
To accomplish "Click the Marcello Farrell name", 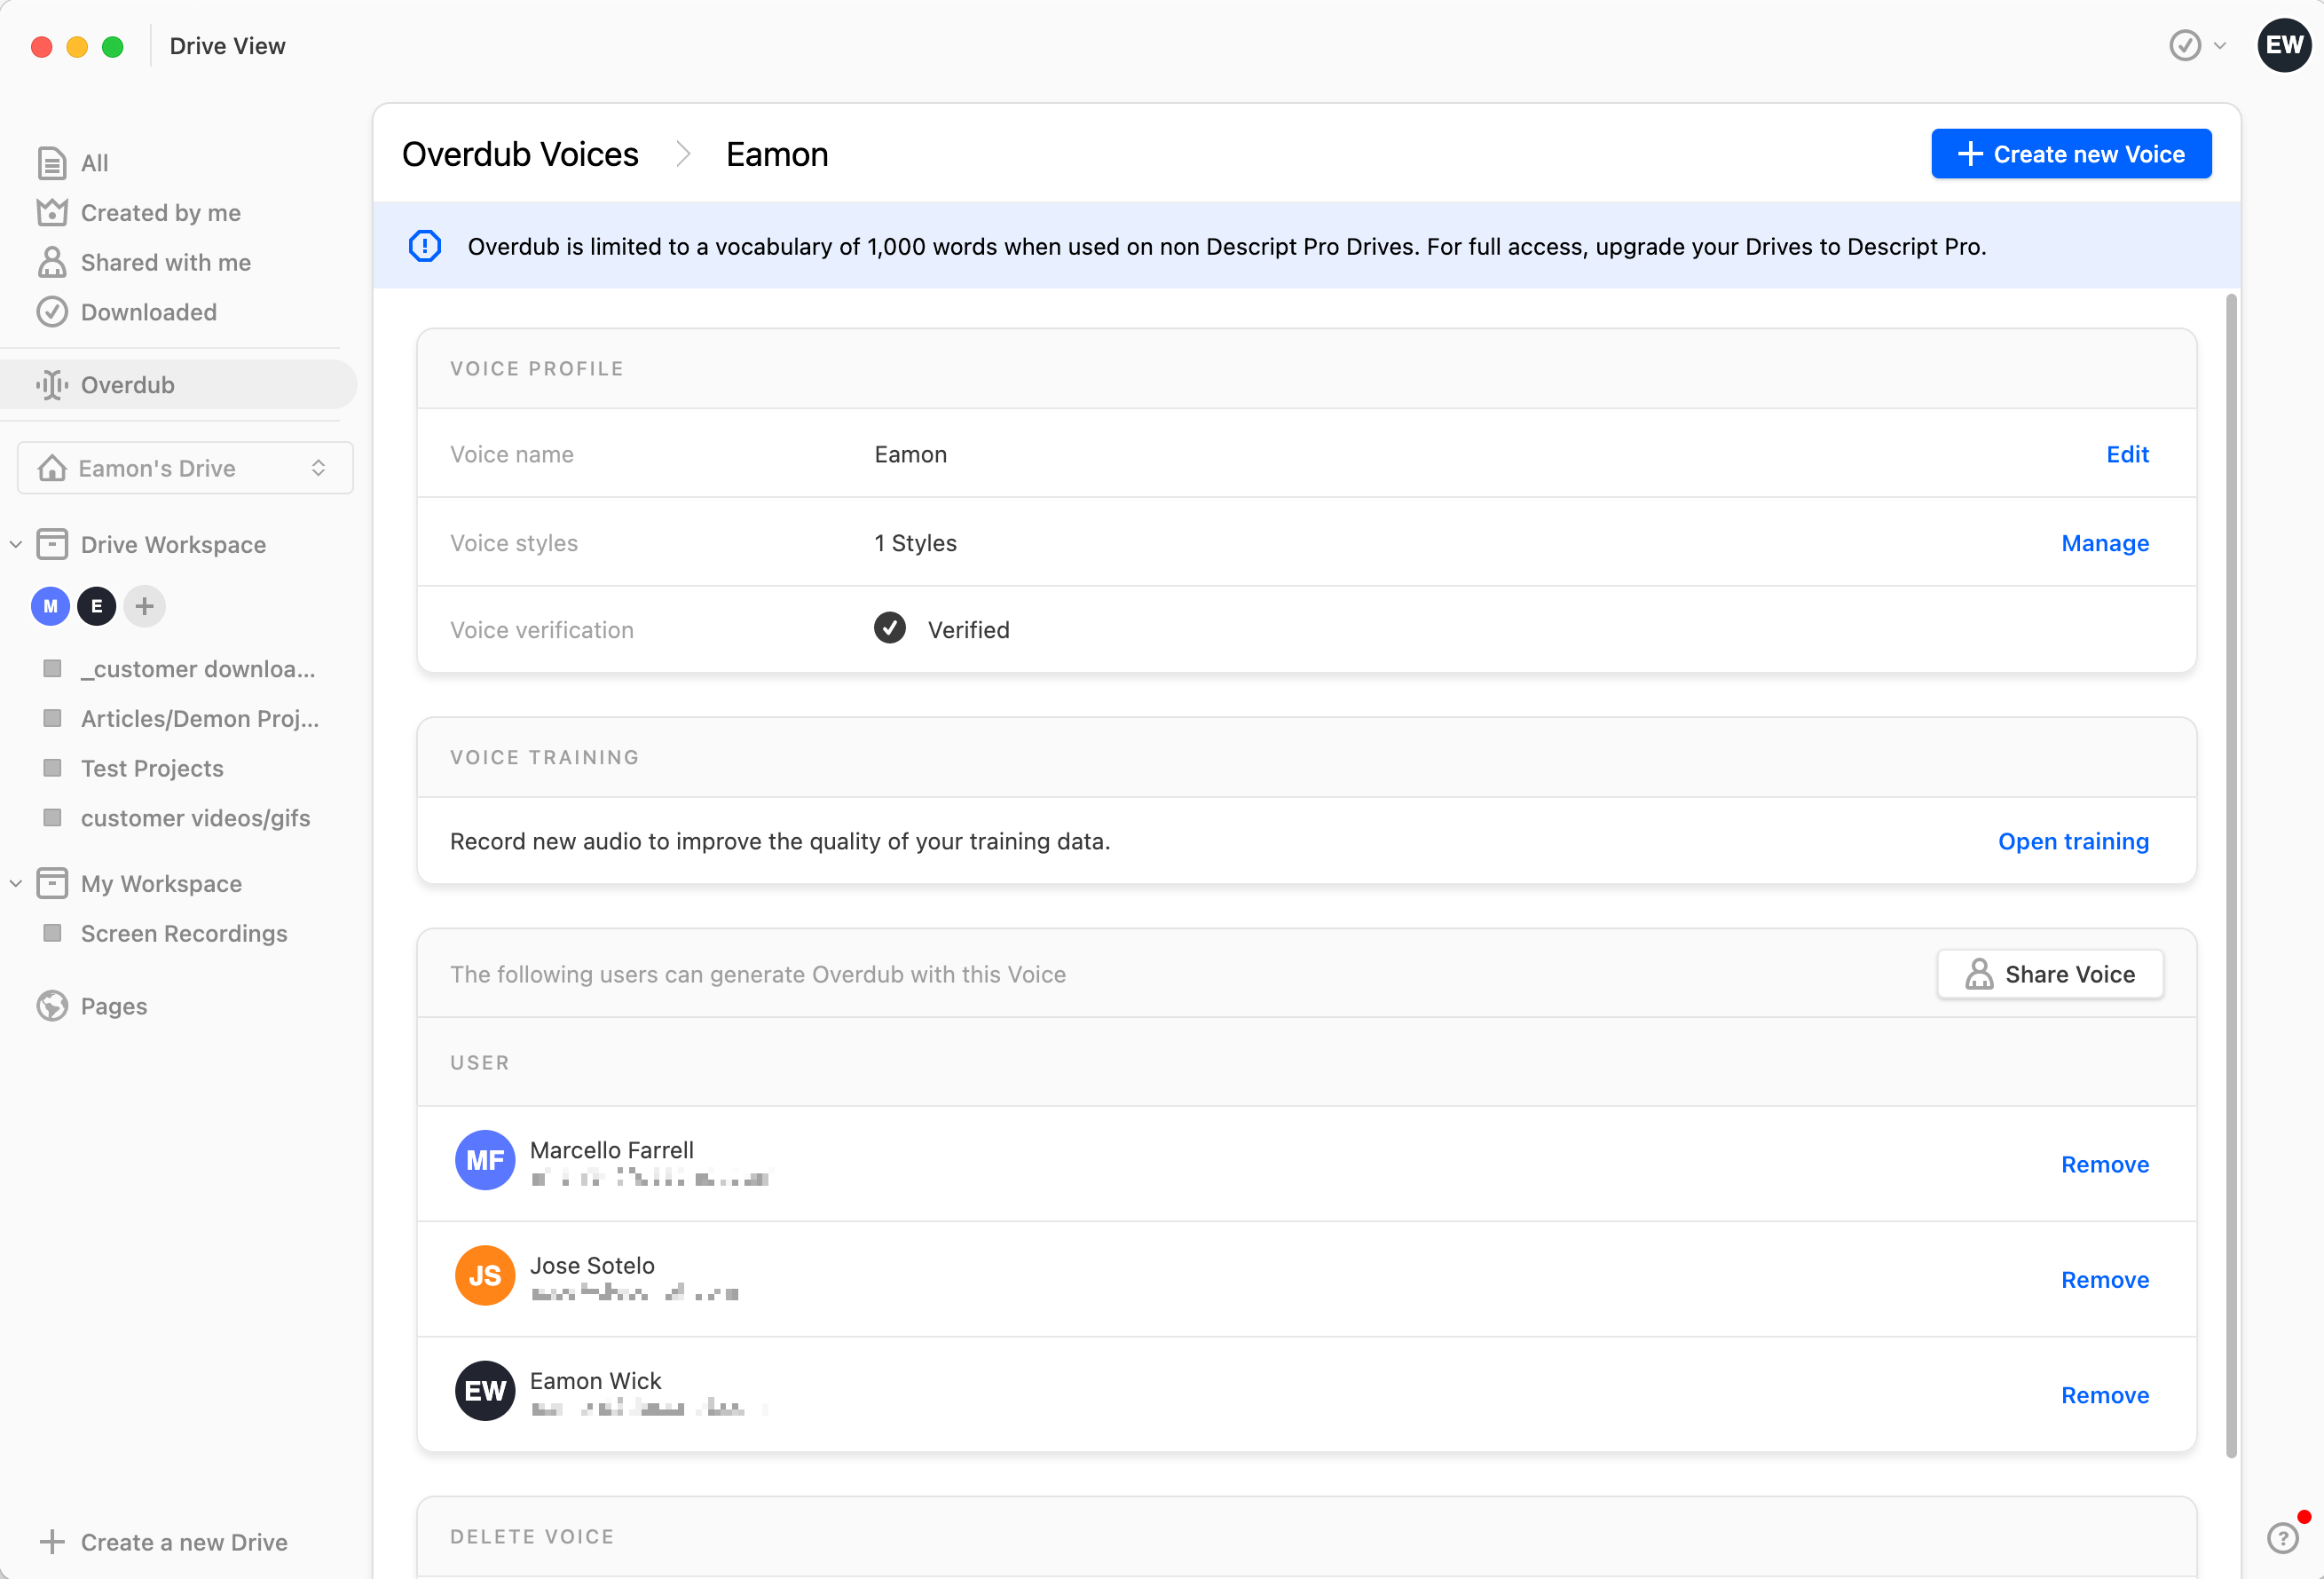I will [x=612, y=1150].
